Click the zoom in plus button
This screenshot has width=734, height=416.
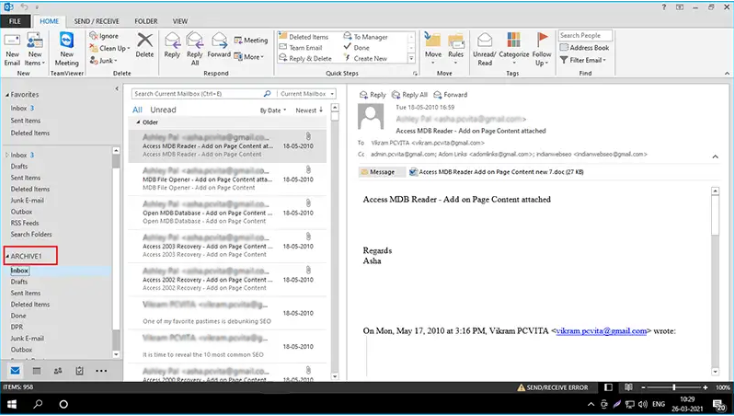tap(705, 387)
